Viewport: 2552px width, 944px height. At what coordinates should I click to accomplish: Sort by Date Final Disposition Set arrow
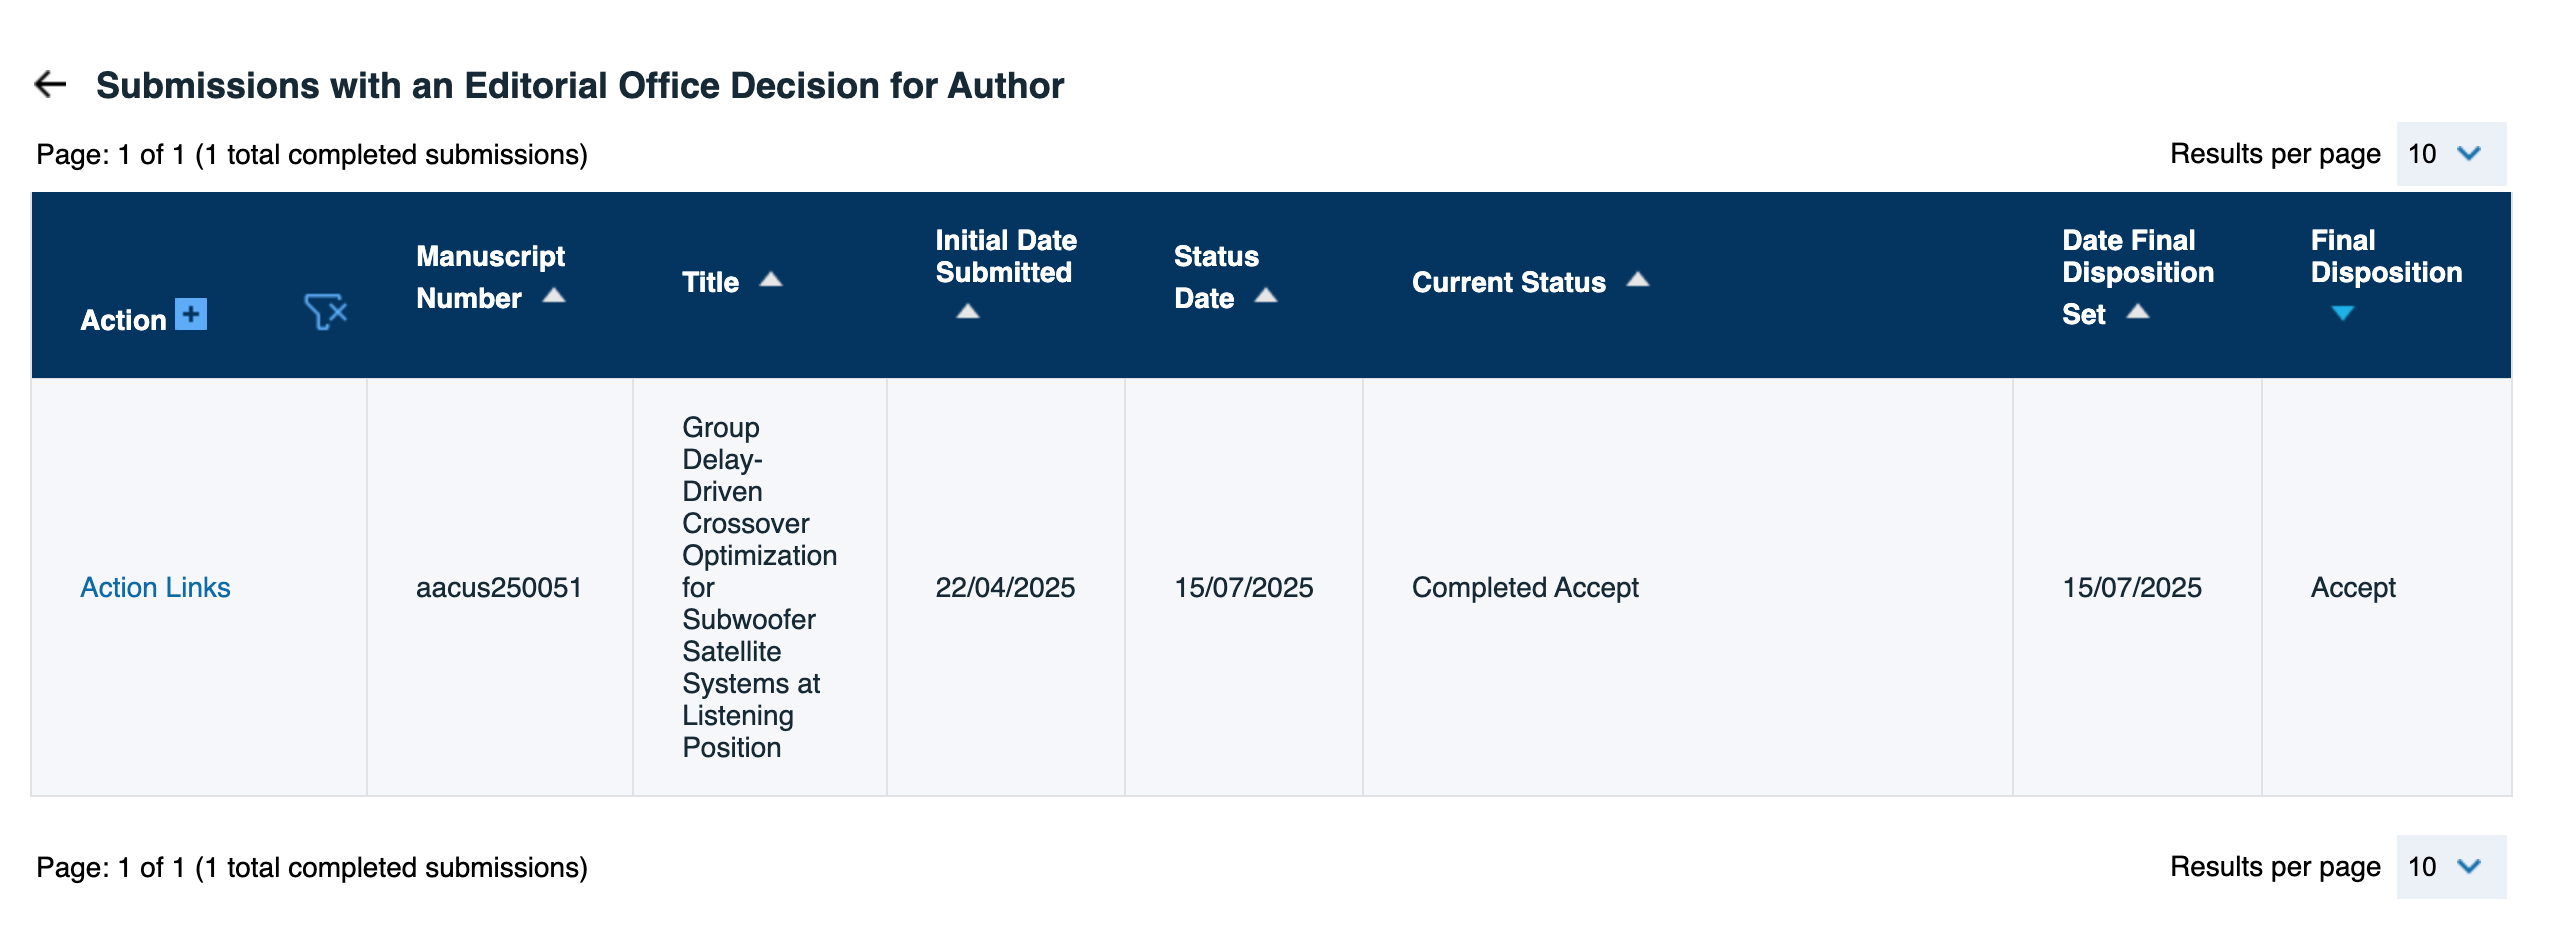coord(2138,312)
